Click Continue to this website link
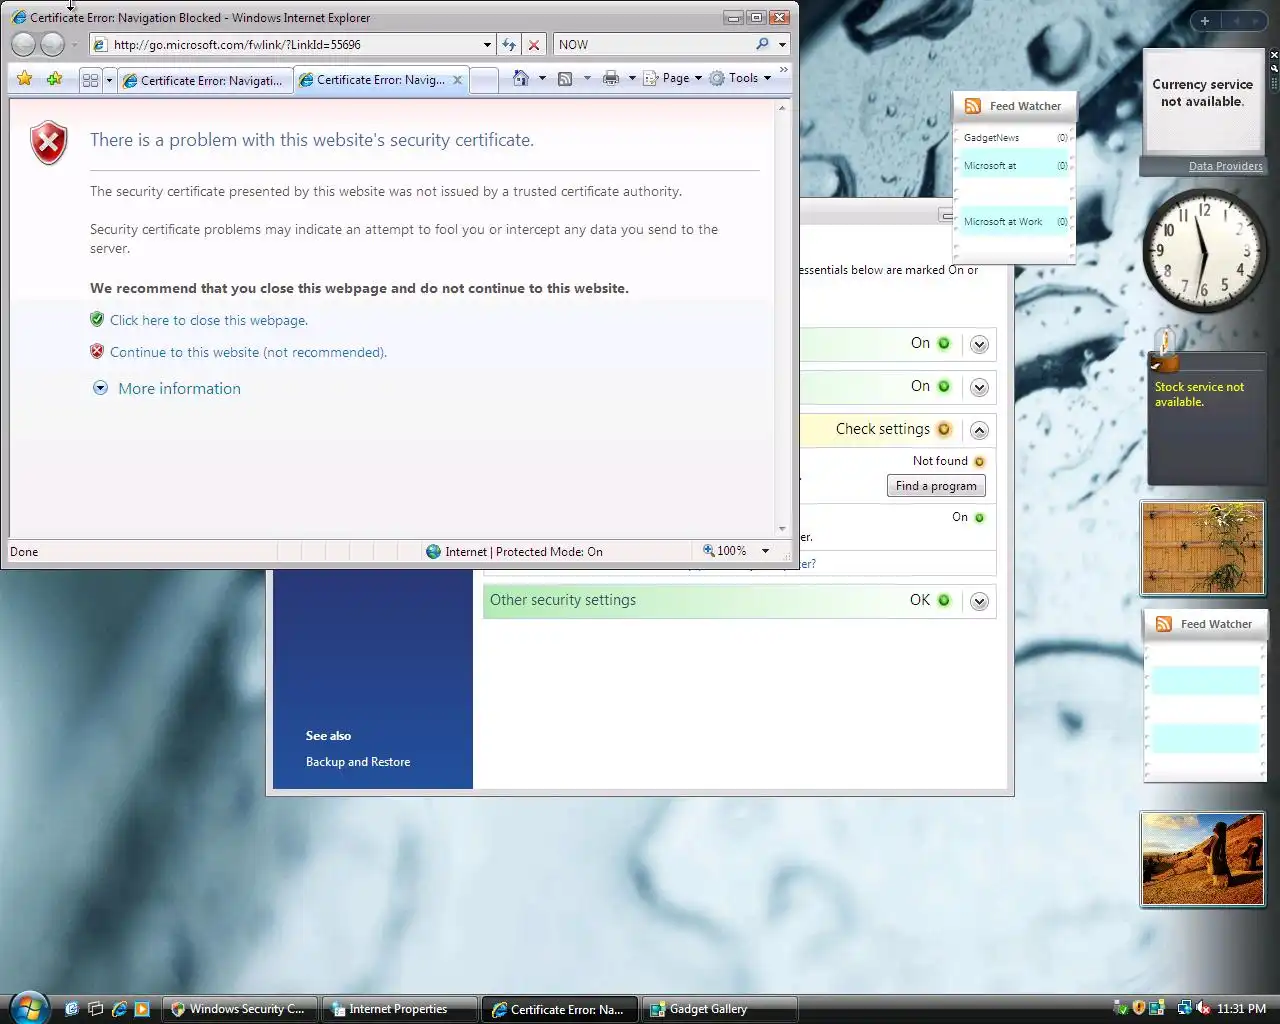1280x1024 pixels. (248, 352)
